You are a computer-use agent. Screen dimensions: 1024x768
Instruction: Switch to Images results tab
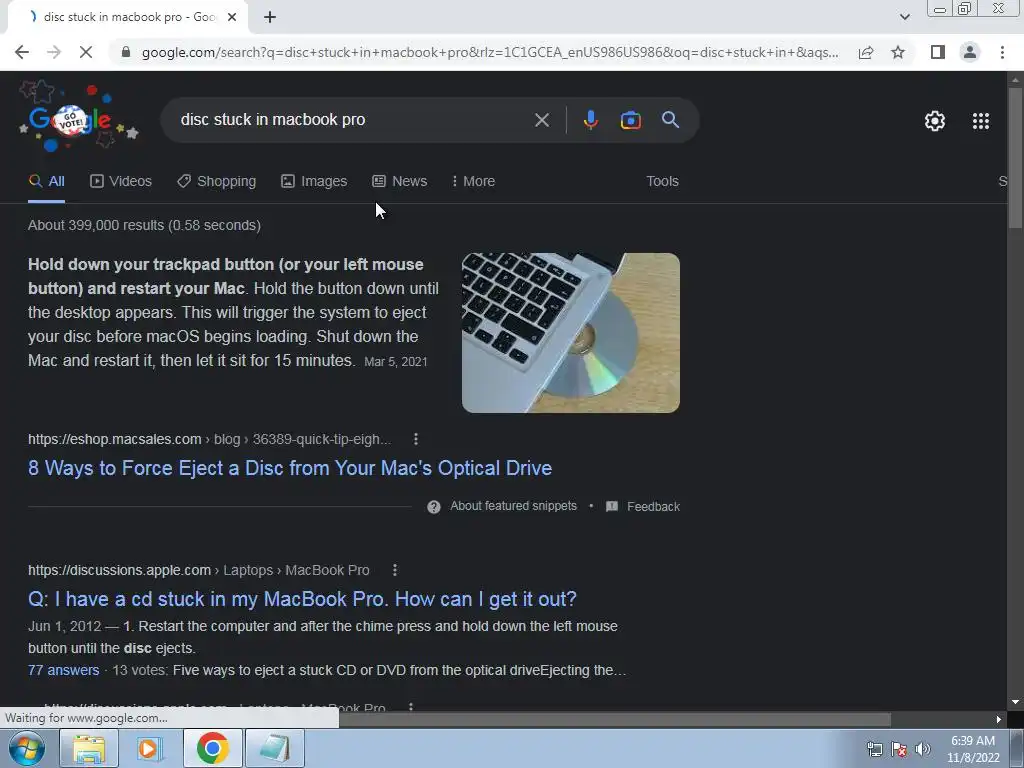314,182
